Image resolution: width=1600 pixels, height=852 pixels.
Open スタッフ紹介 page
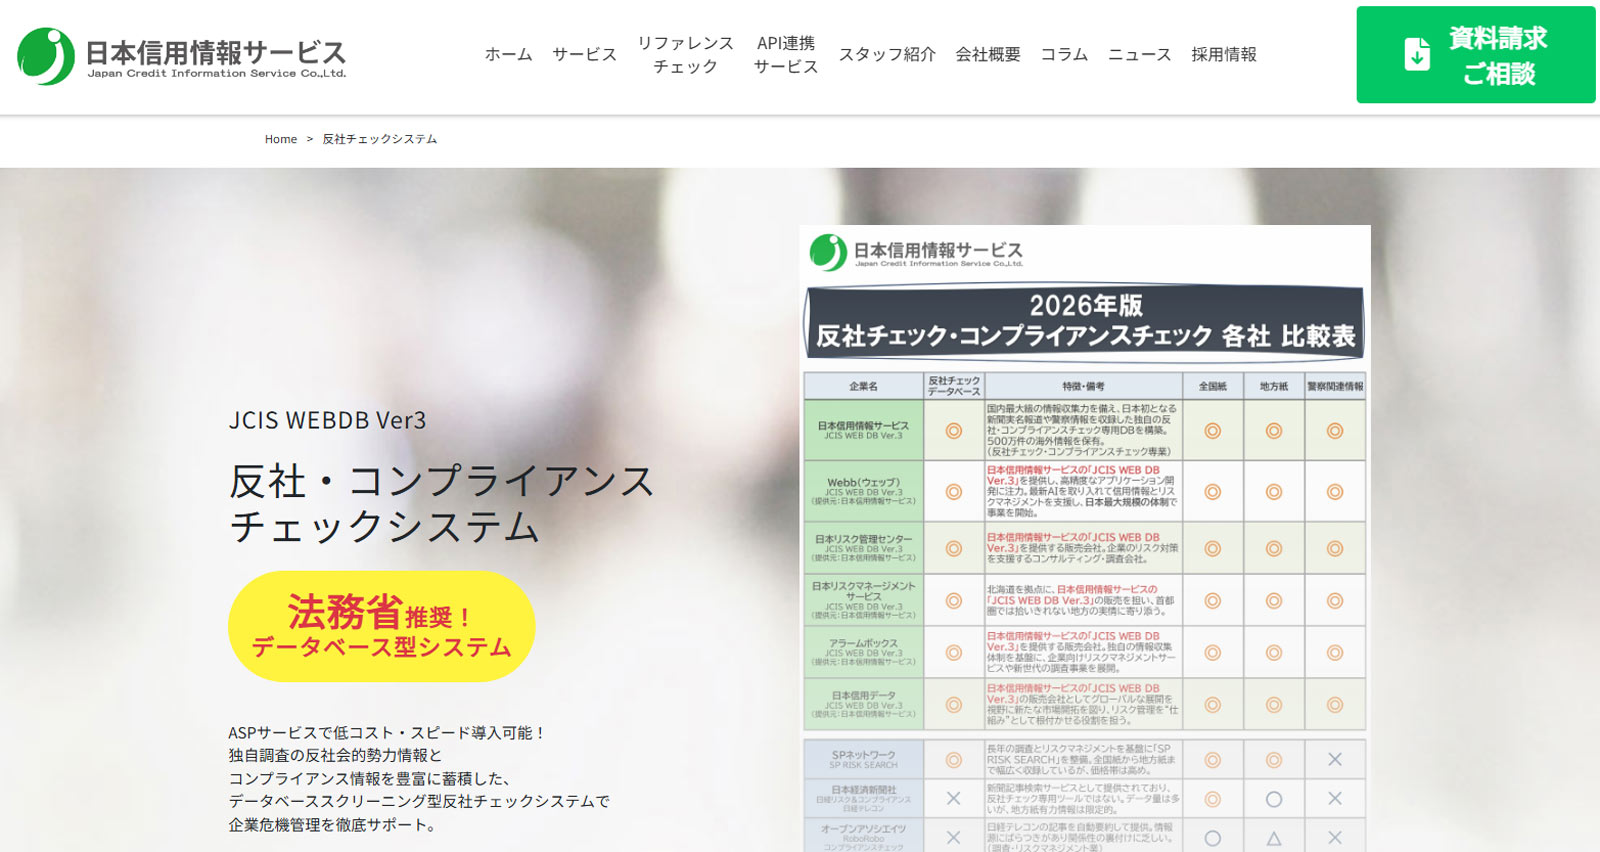tap(886, 54)
